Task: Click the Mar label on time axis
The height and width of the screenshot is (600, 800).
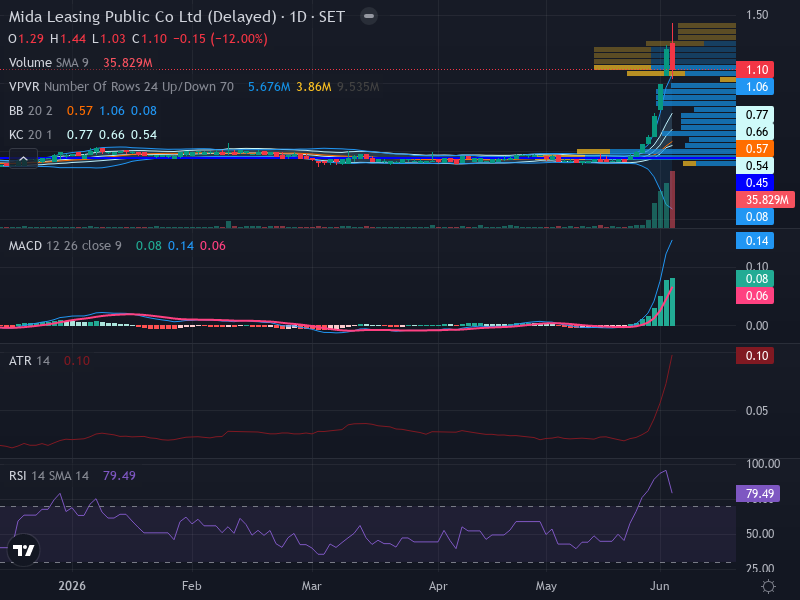Action: 311,586
